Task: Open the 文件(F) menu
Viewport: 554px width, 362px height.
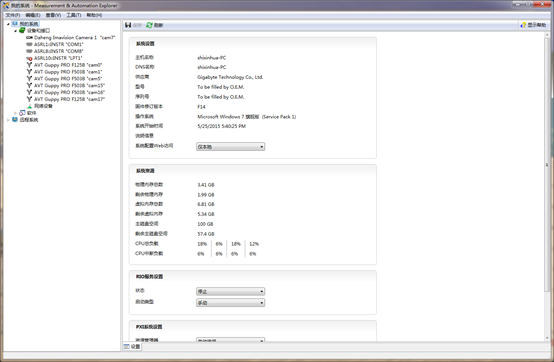Action: 13,15
